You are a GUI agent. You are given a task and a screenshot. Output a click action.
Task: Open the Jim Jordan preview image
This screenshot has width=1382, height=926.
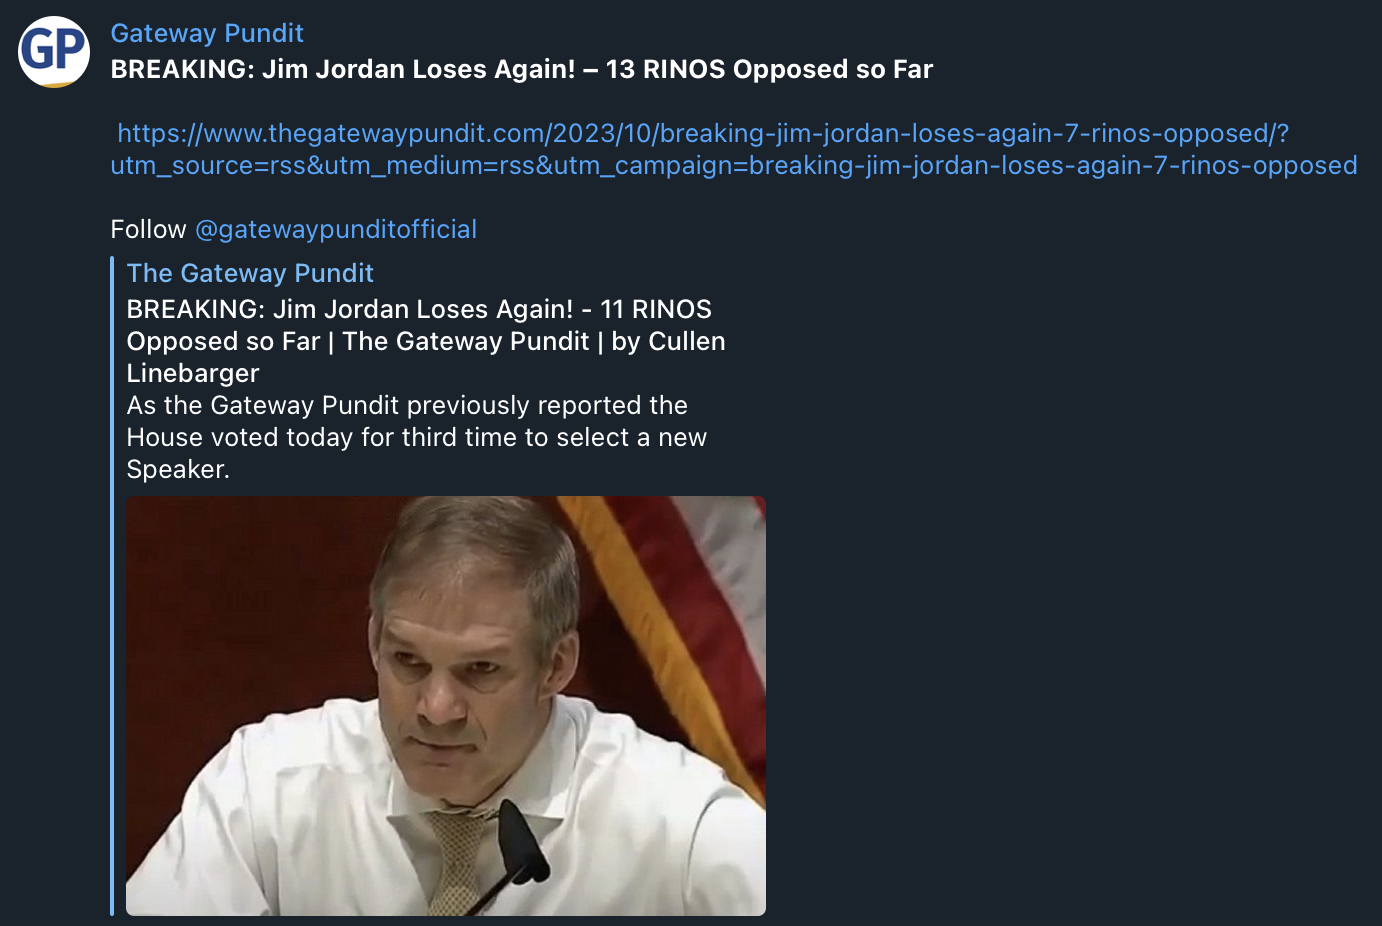pyautogui.click(x=446, y=706)
